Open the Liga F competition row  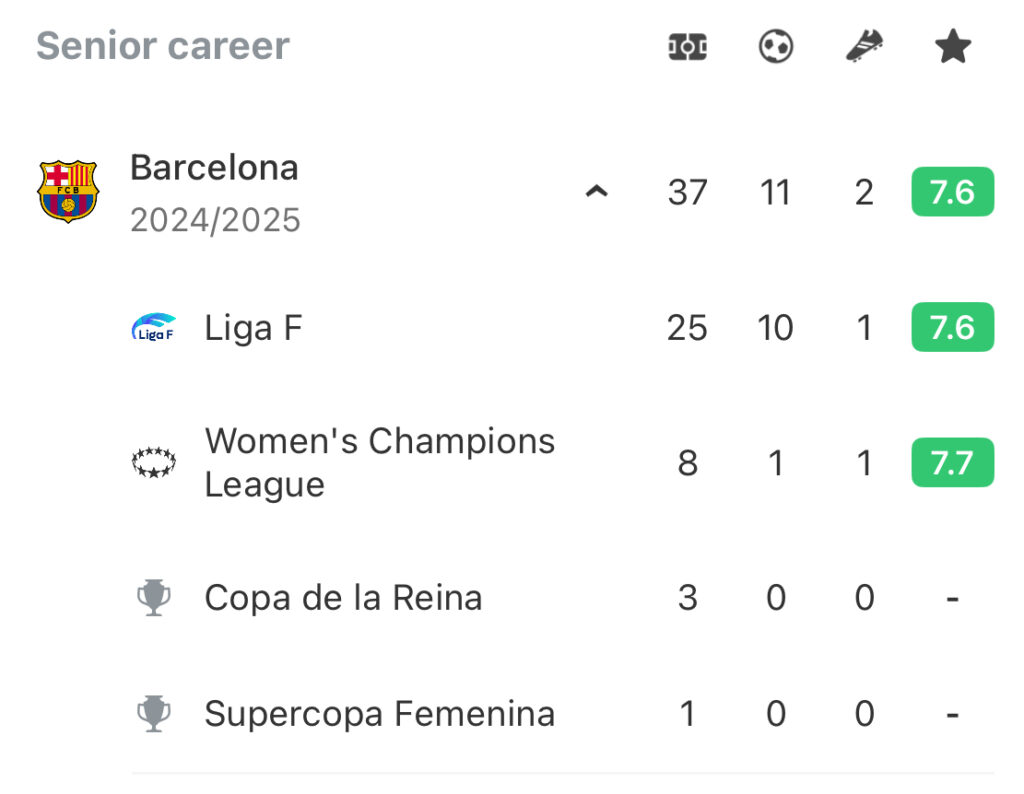coord(563,327)
